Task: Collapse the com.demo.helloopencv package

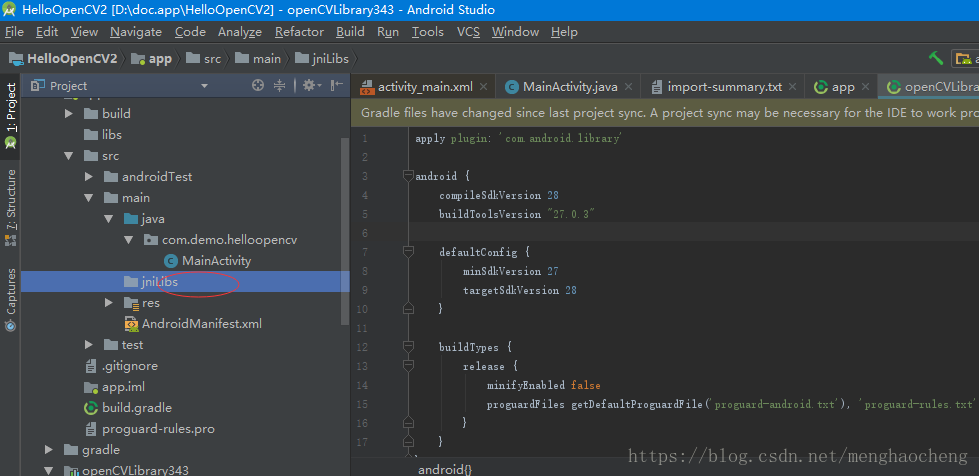Action: tap(129, 240)
